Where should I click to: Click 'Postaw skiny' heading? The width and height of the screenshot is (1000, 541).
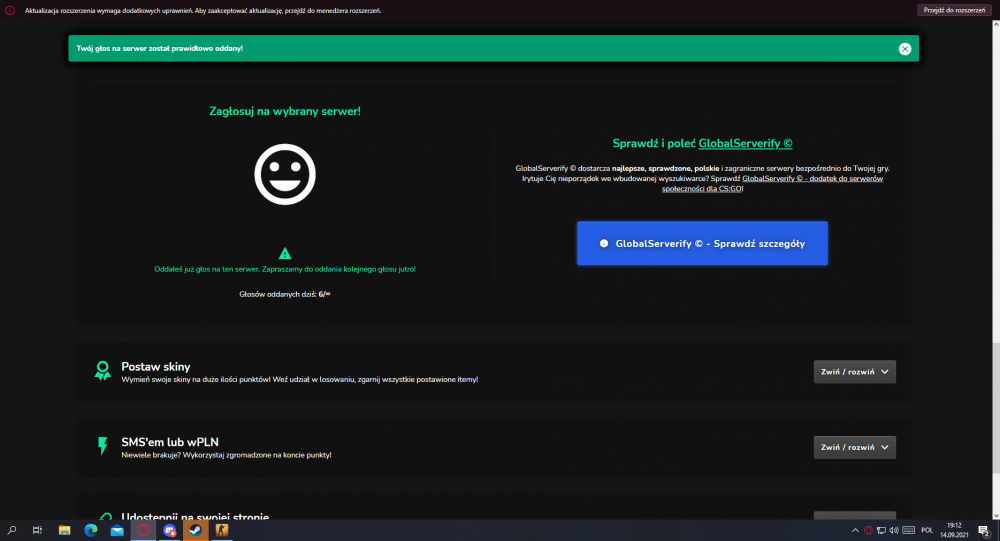coord(156,367)
